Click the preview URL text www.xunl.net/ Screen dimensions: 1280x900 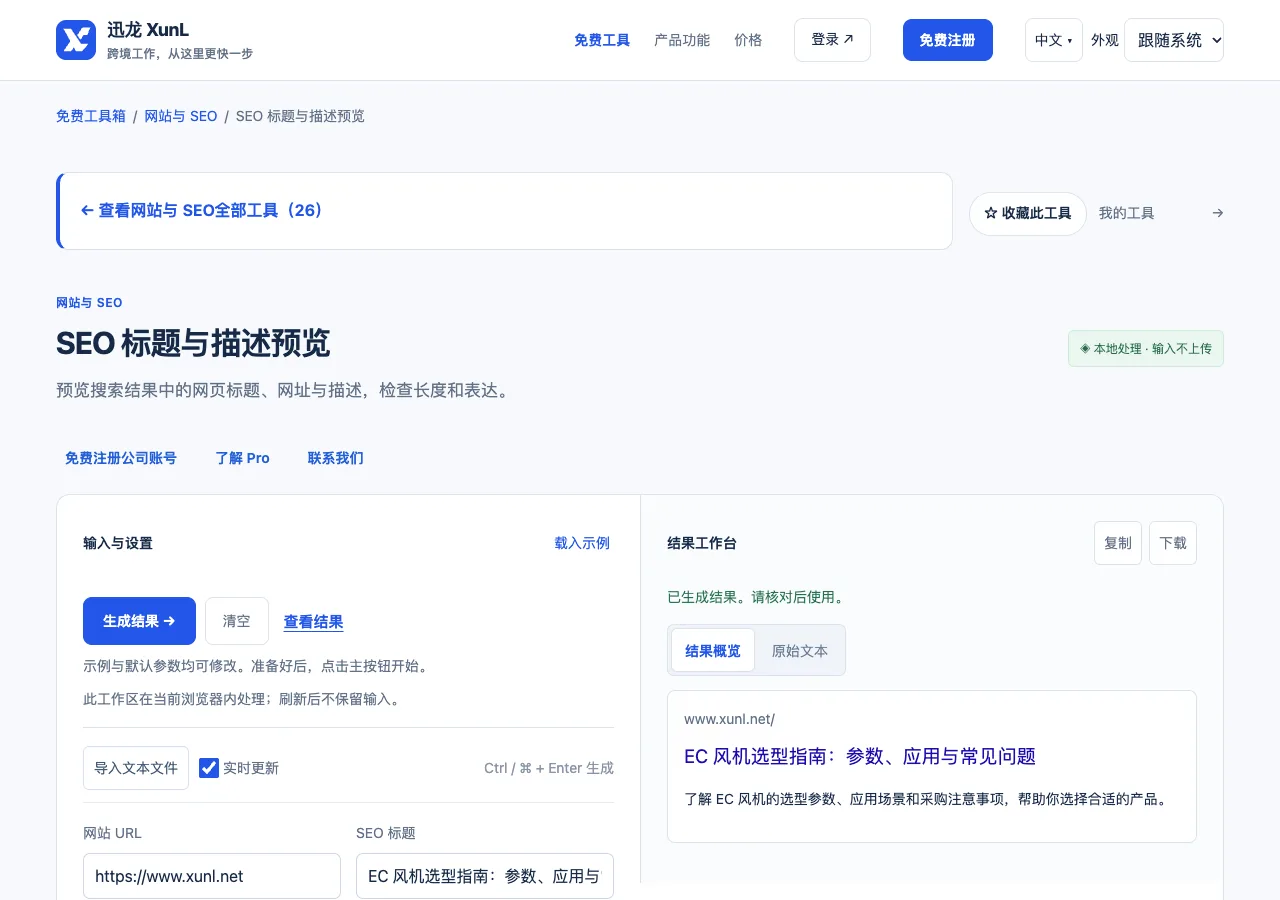(729, 719)
